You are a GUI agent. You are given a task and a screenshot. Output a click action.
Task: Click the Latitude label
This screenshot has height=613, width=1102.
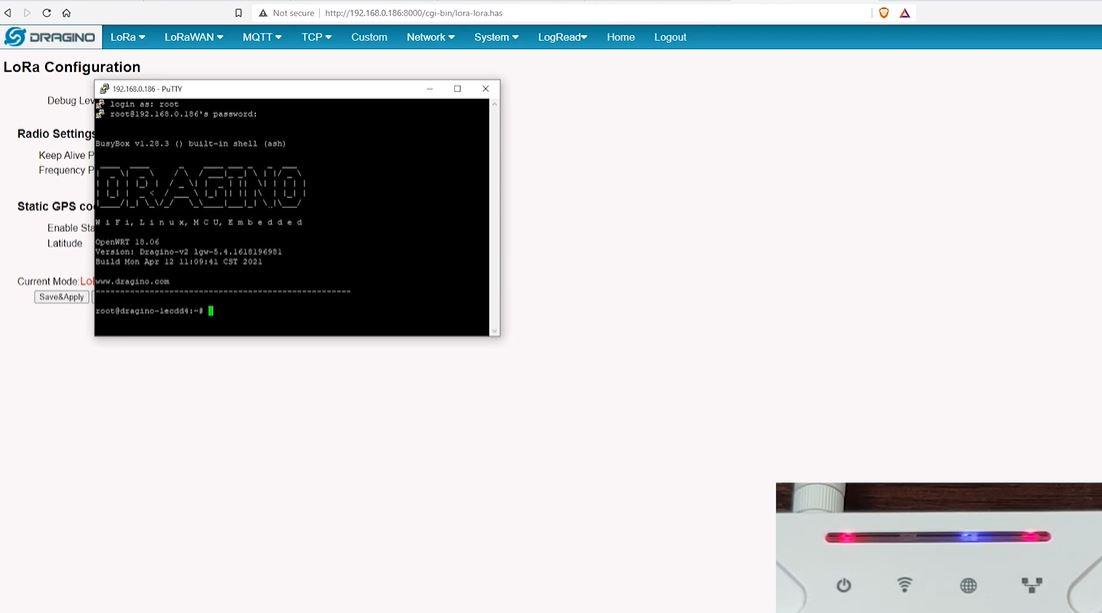(65, 243)
